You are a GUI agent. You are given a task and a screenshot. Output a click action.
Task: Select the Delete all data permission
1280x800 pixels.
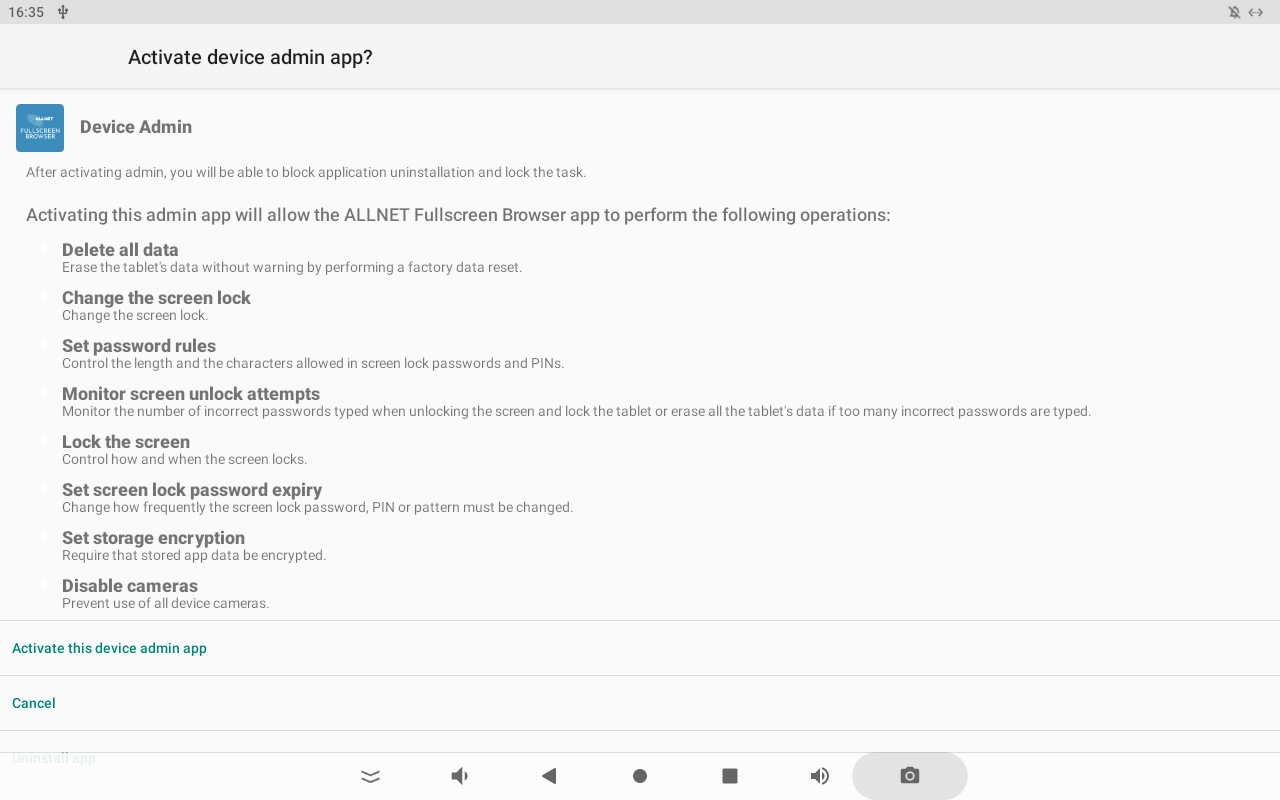point(120,250)
